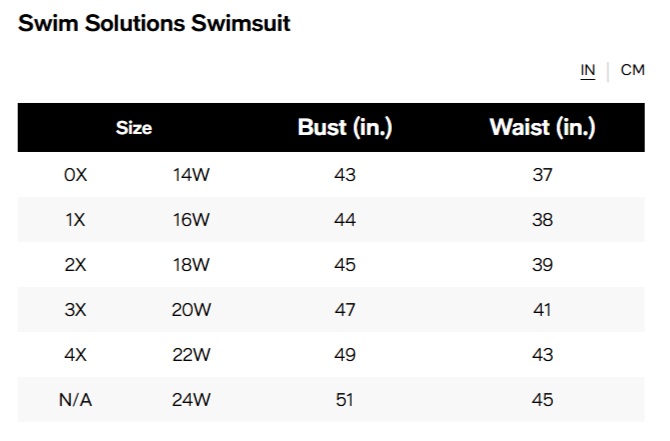Select the Waist (in.) column header

542,128
